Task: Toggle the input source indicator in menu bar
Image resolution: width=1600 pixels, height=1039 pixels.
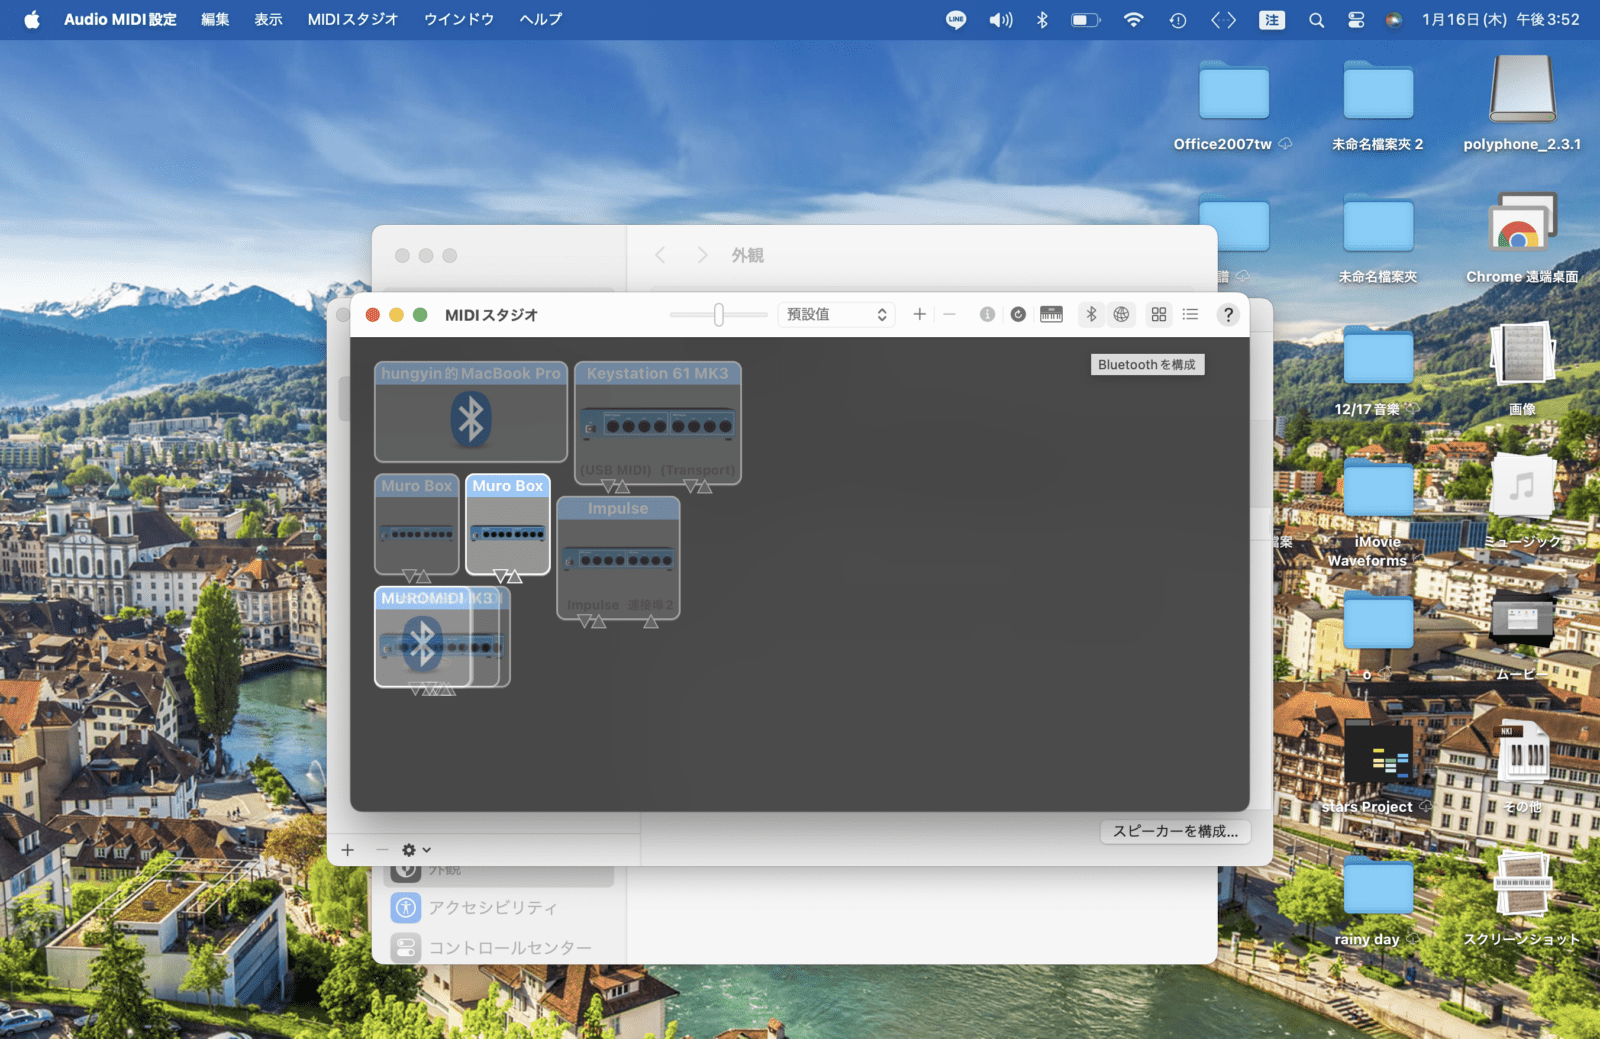Action: tap(1272, 20)
